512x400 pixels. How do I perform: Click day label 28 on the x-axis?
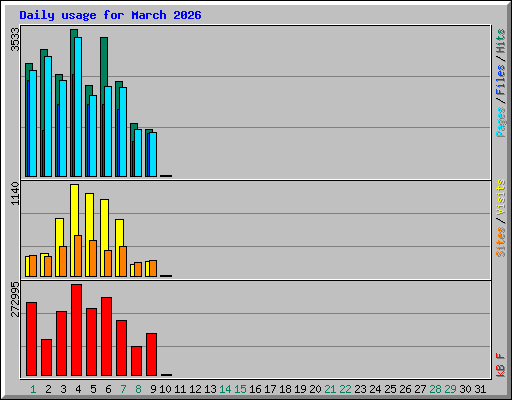click(x=435, y=389)
